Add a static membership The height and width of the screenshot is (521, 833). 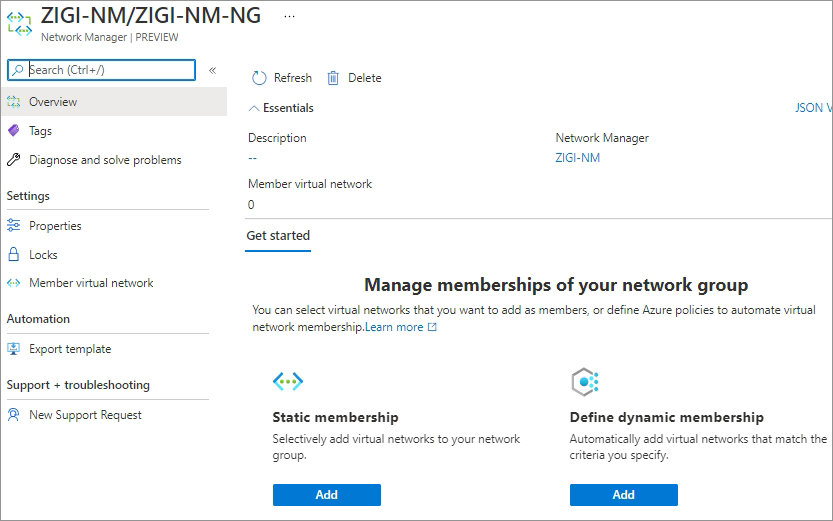(x=326, y=495)
